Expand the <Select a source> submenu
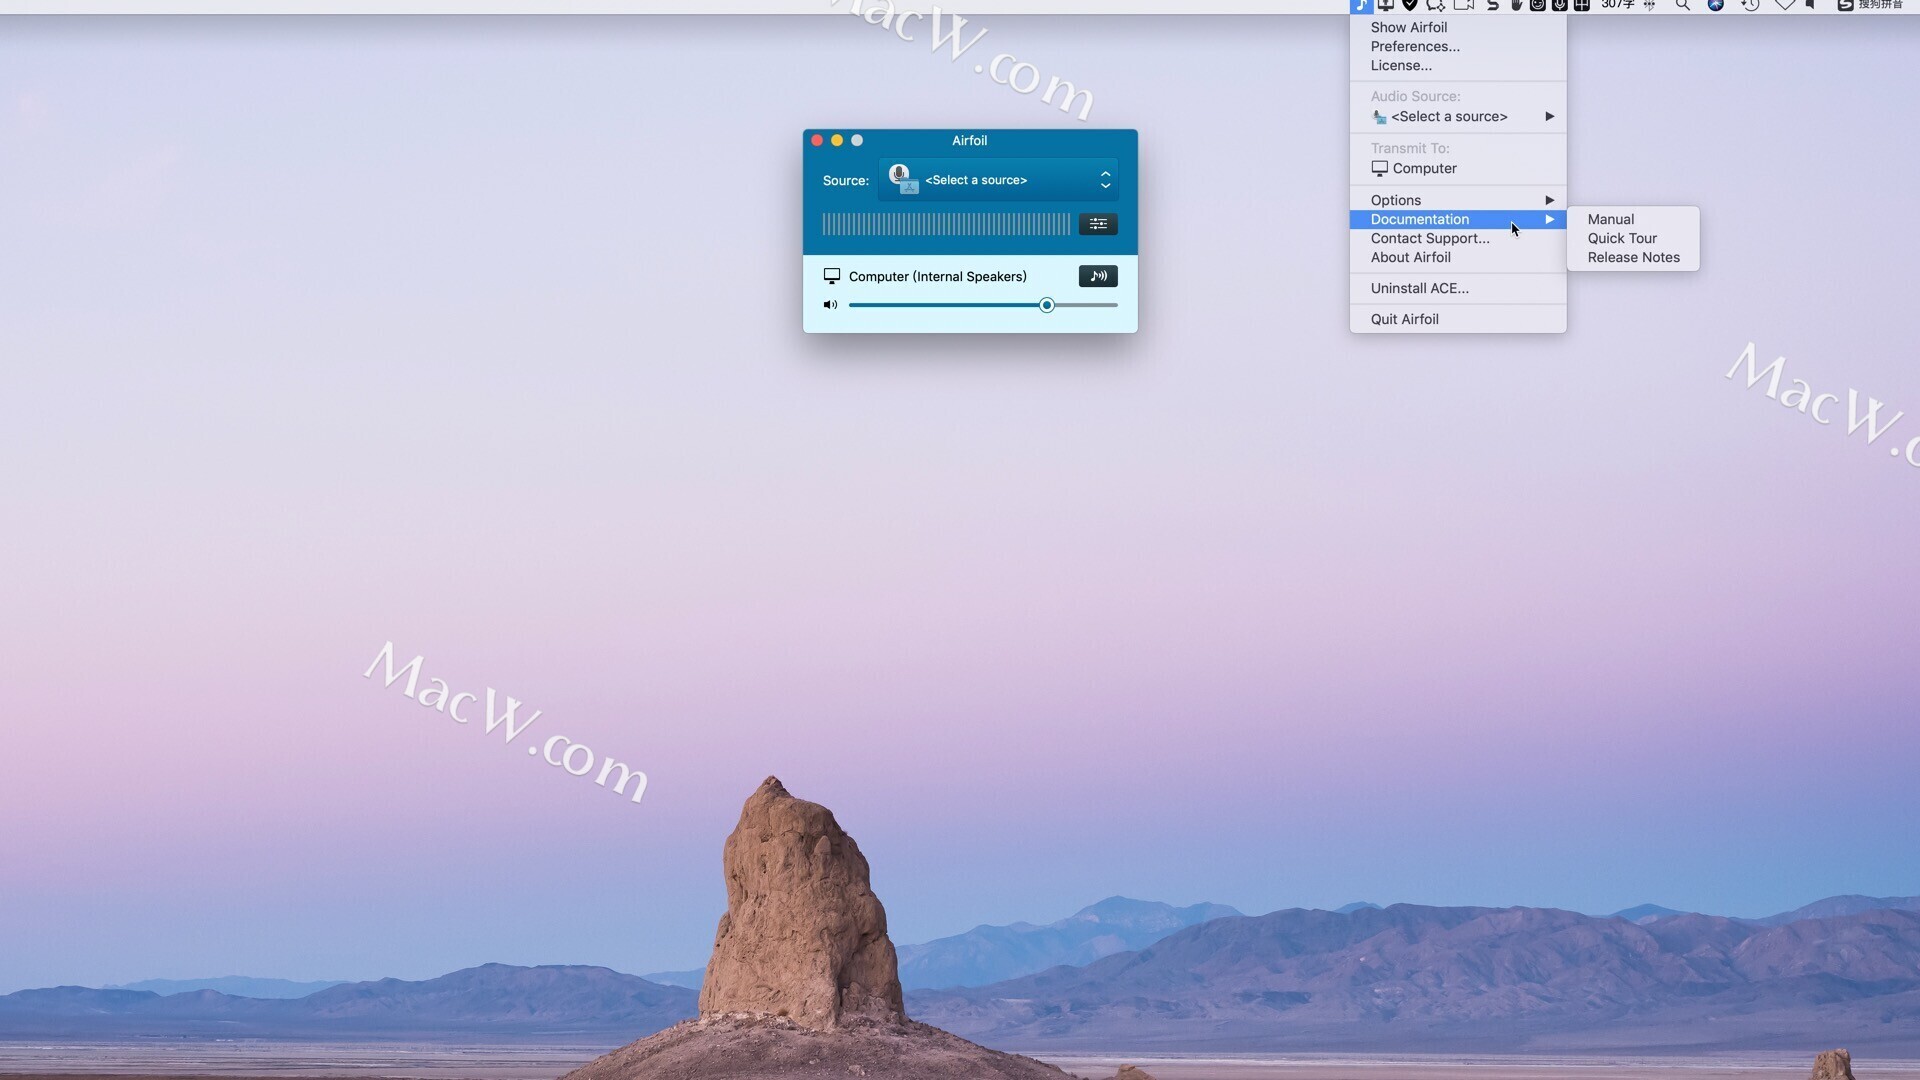The height and width of the screenshot is (1080, 1920). 1458,116
